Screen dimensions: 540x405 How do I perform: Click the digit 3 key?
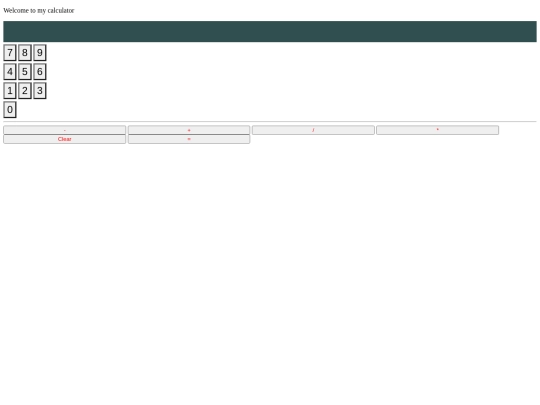pos(40,91)
